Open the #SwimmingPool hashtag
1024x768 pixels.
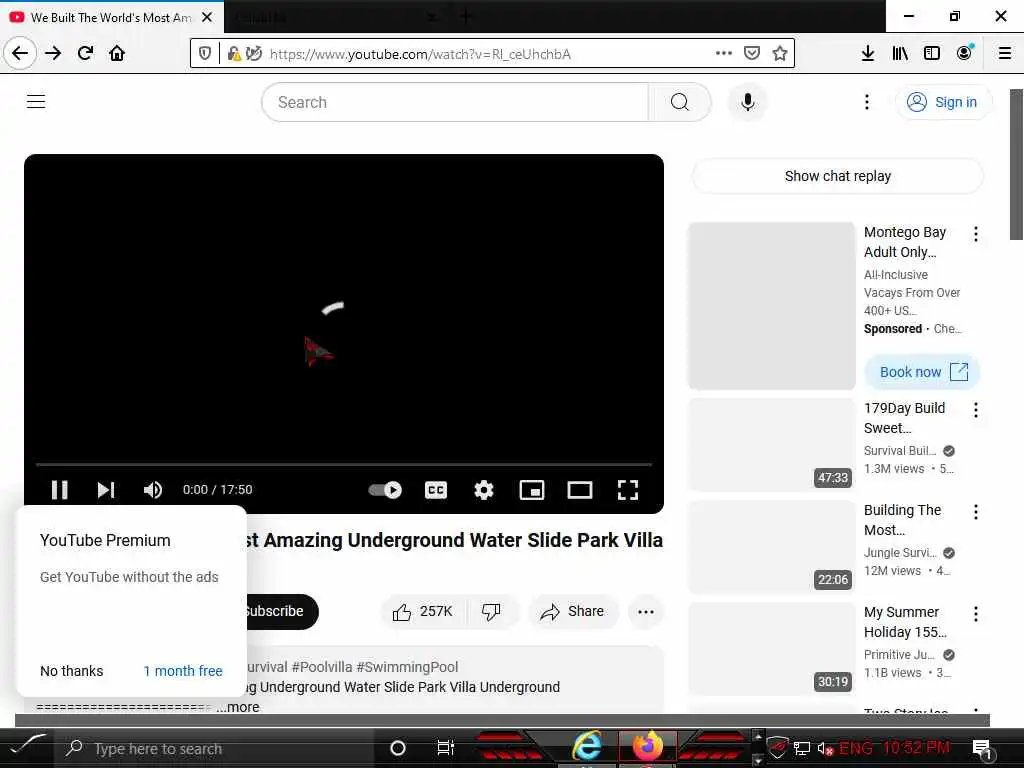tap(408, 667)
